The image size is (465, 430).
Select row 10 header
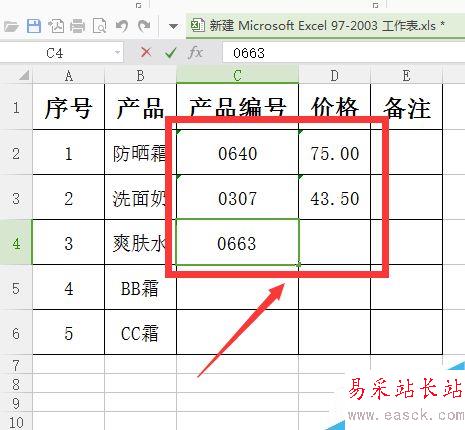[x=16, y=421]
